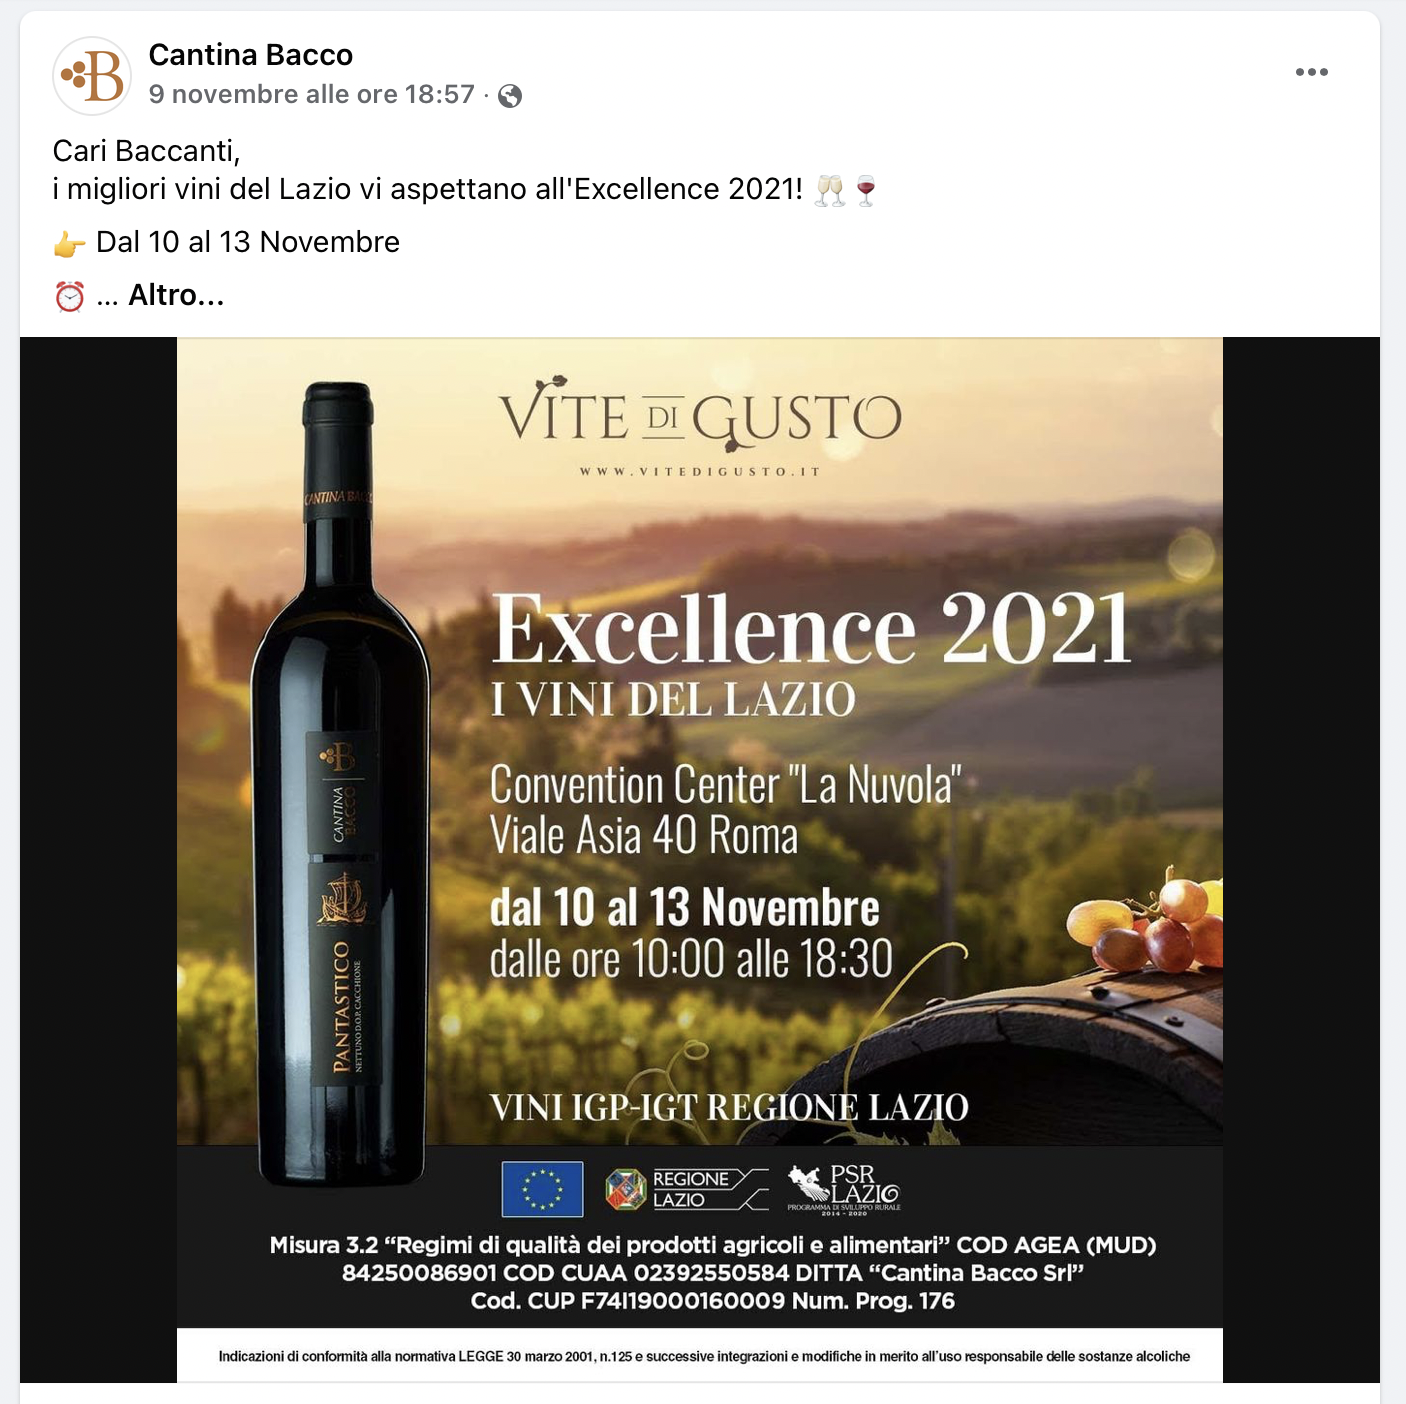
Task: Click the wine bottle in the poster
Action: [341, 785]
